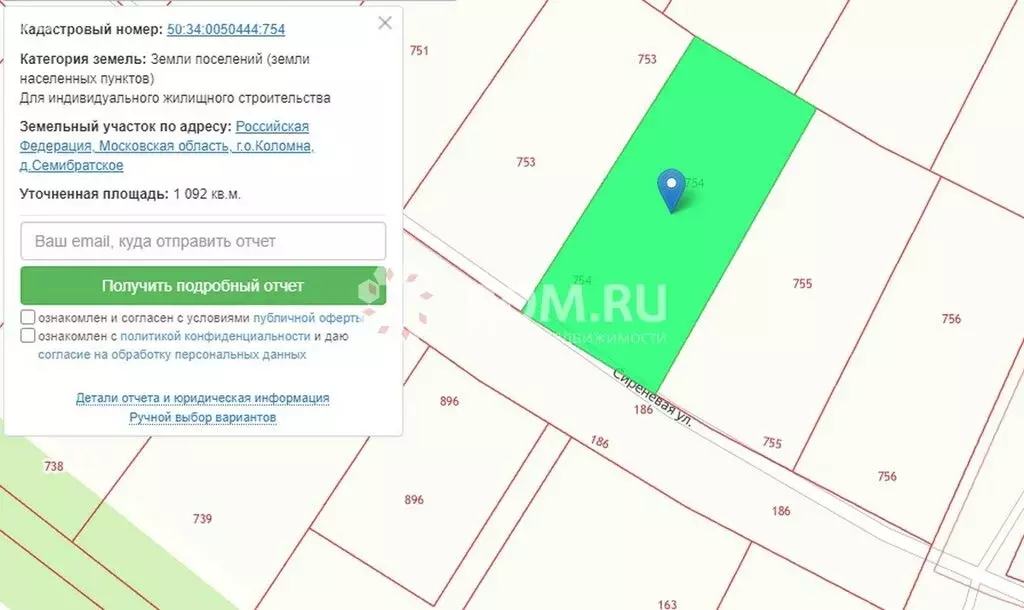The height and width of the screenshot is (610, 1024).
Task: Open the Детали отчета и юридическая информация link
Action: 202,397
